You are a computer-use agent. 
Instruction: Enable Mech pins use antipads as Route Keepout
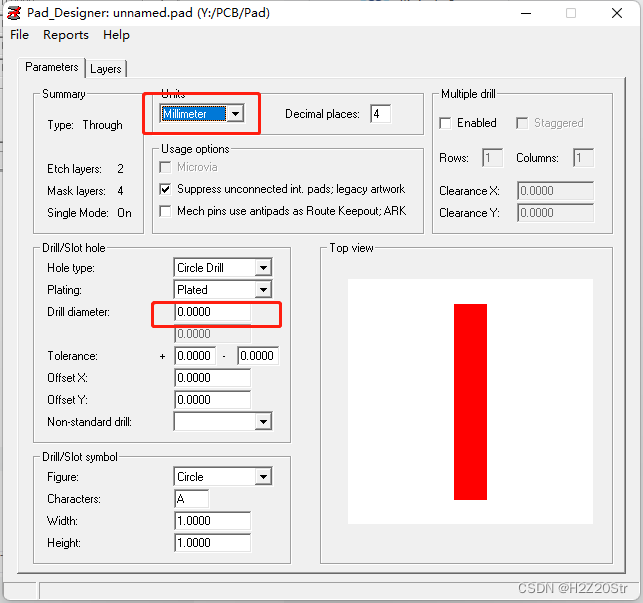165,211
